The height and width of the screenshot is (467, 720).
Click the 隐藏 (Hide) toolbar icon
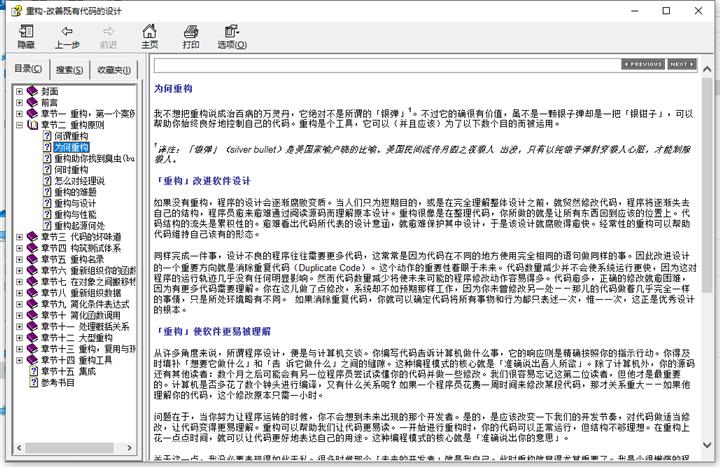coord(26,37)
